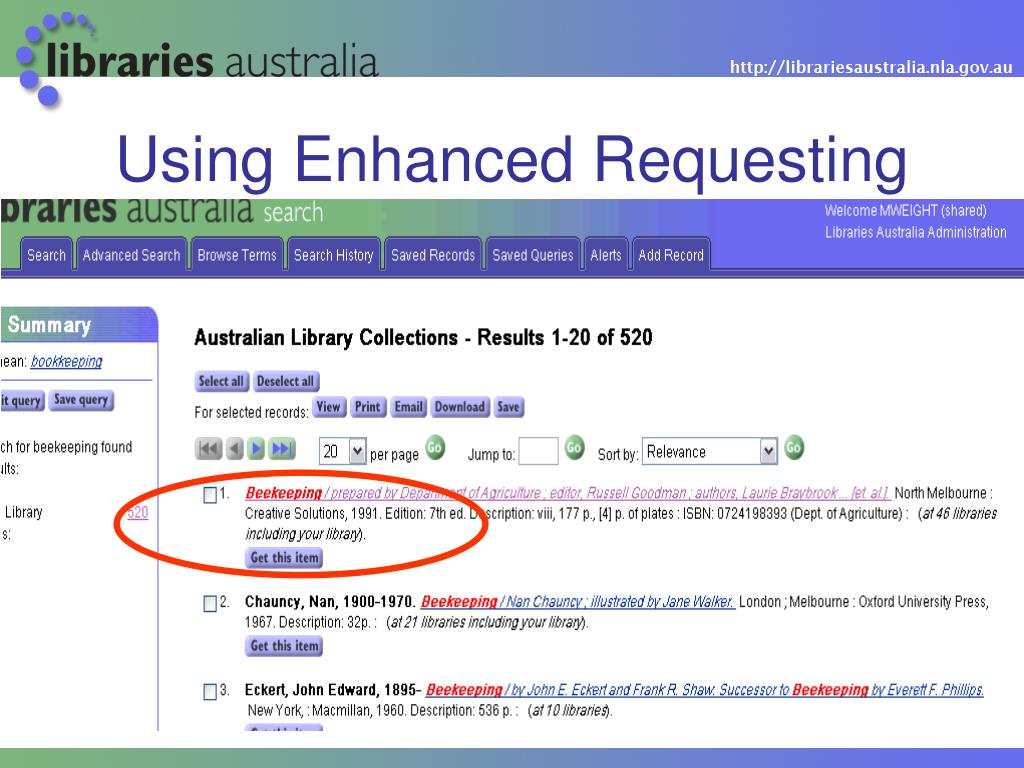Viewport: 1024px width, 768px height.
Task: Open the Browse Terms tab
Action: [x=237, y=255]
